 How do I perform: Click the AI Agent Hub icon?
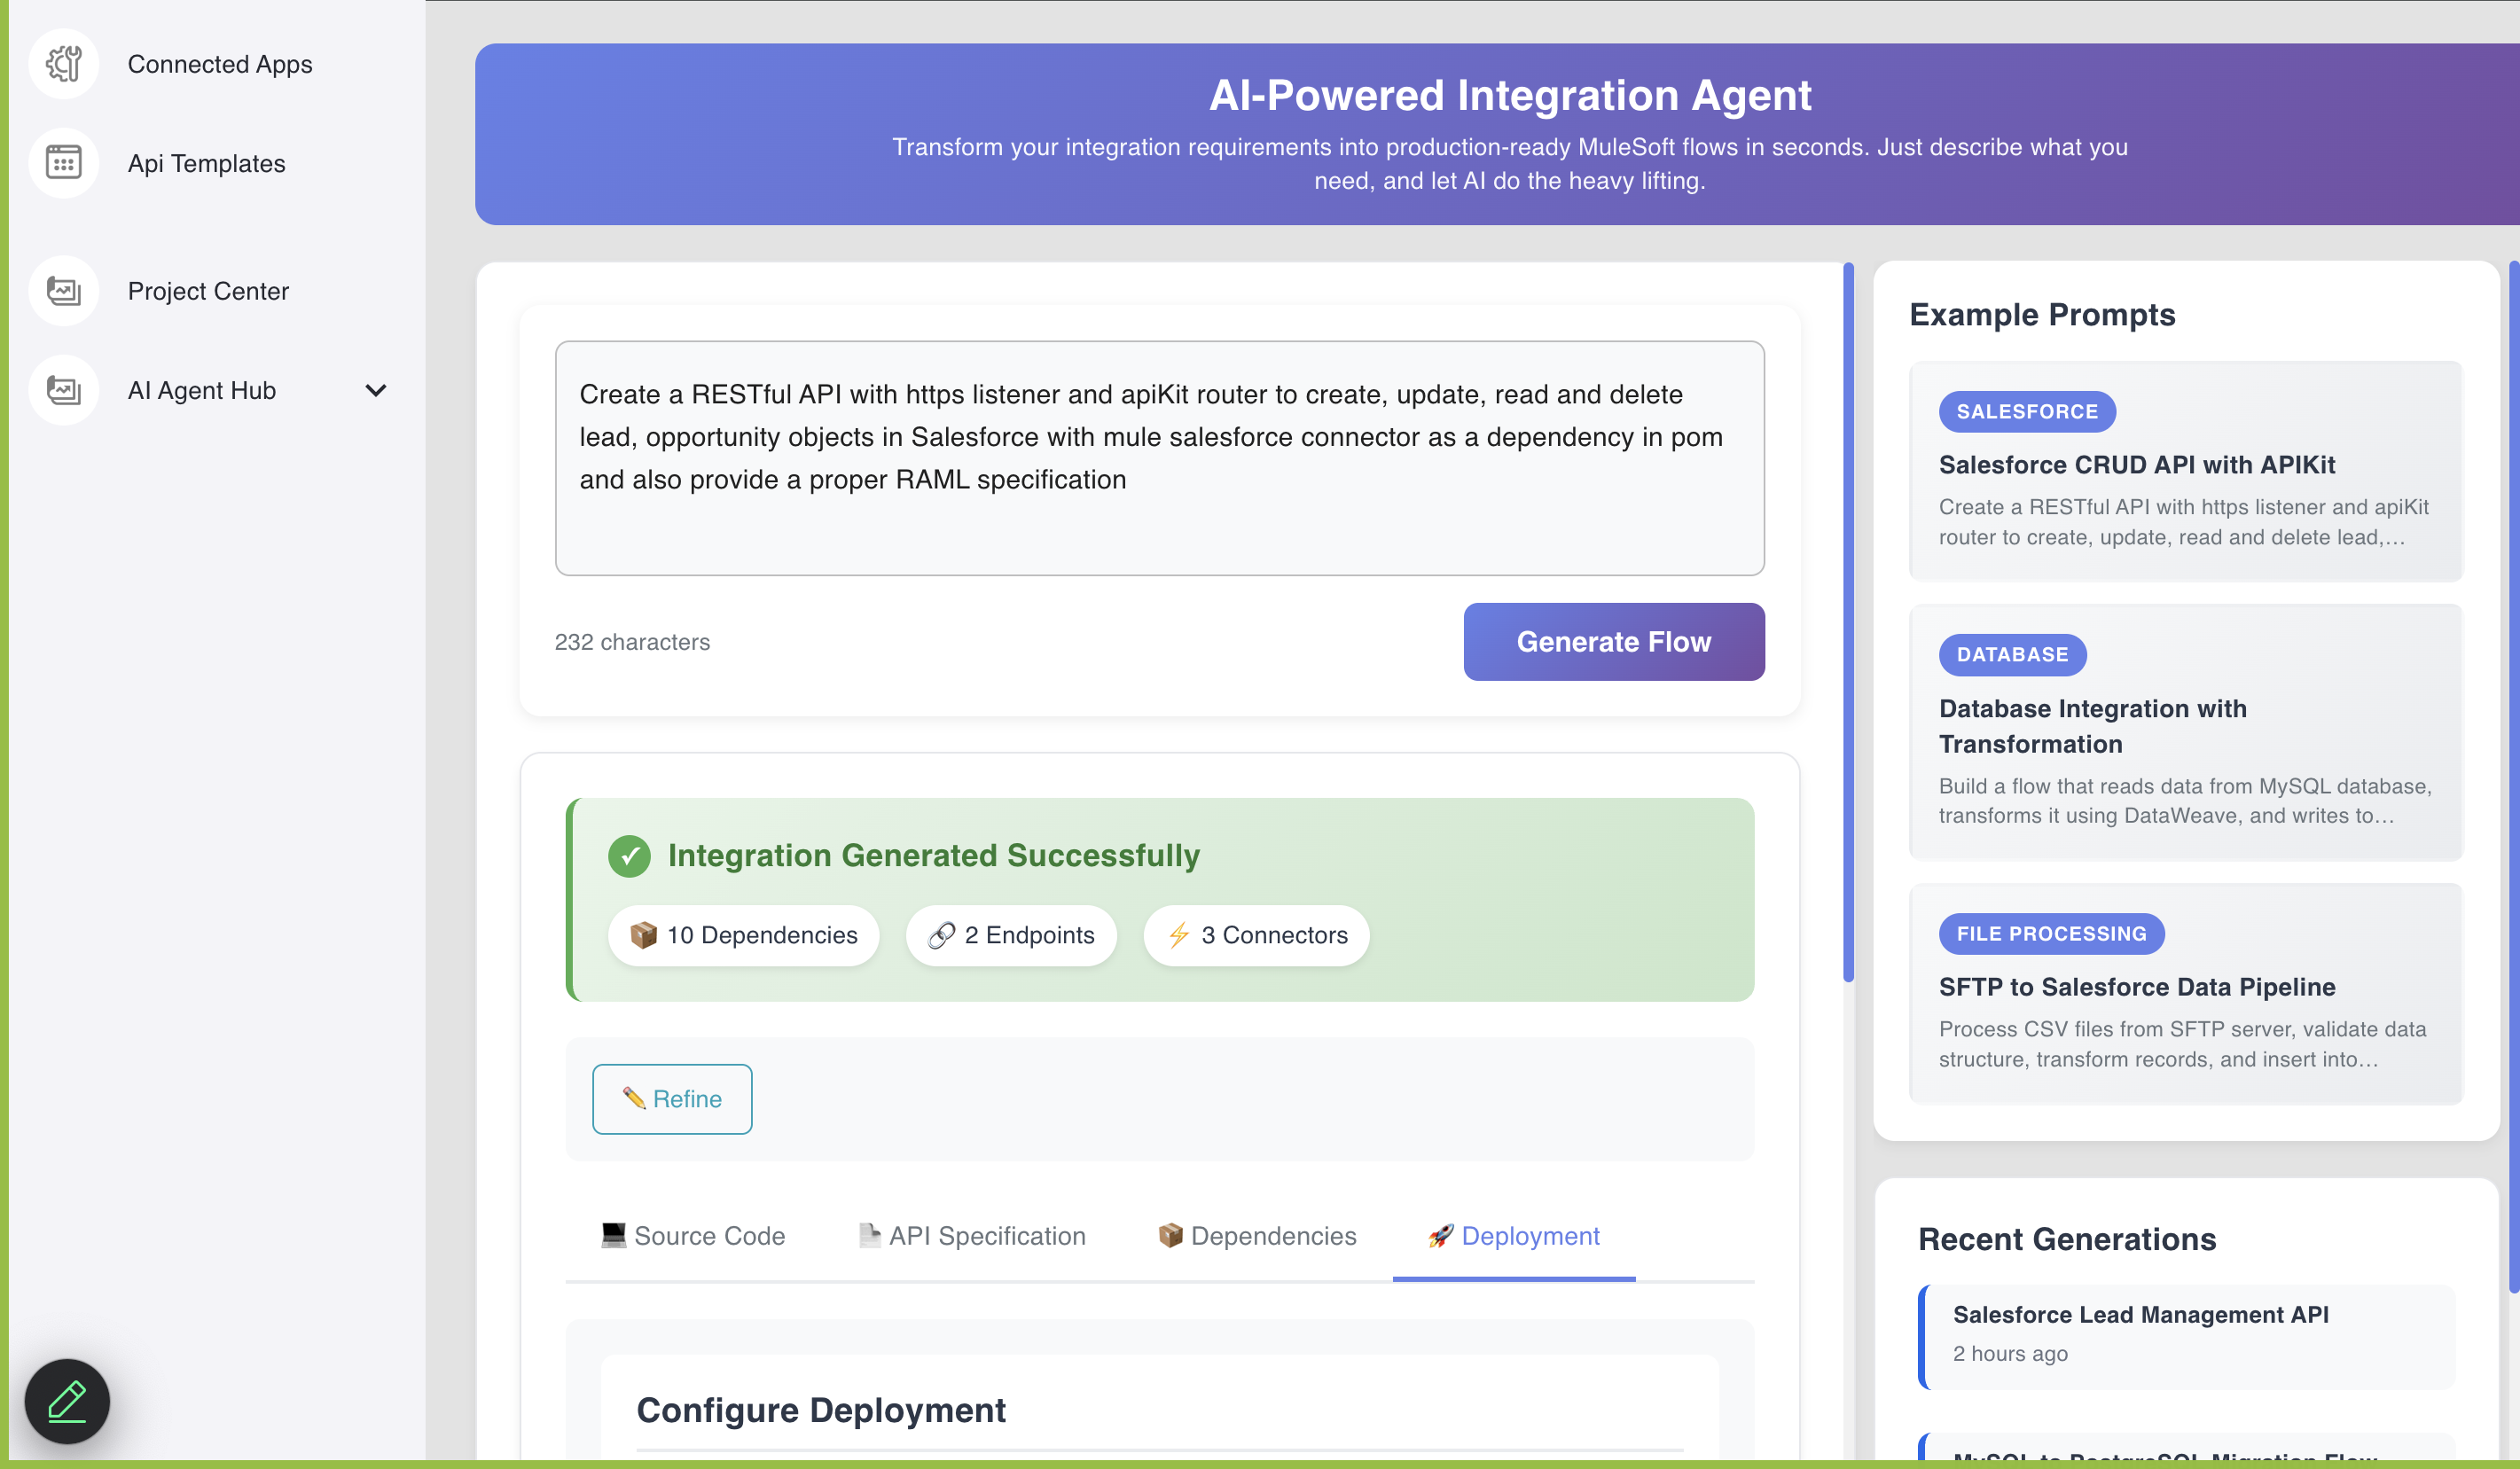point(63,390)
